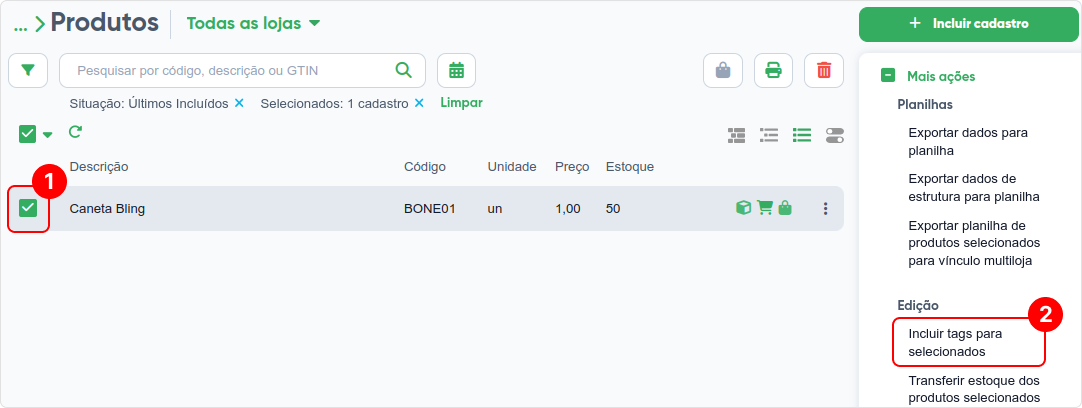
Task: Uncheck the Caneta Bling row checkbox
Action: point(28,208)
